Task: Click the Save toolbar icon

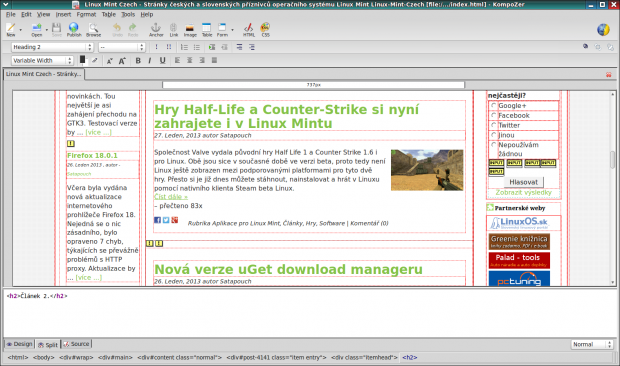Action: point(57,30)
